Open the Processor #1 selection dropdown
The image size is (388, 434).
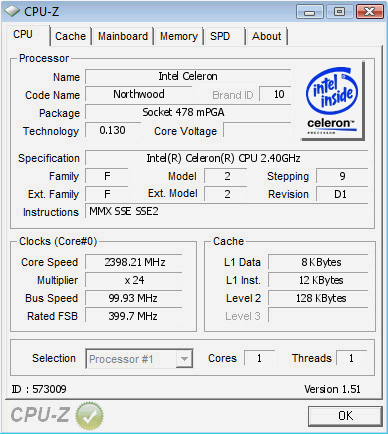139,359
